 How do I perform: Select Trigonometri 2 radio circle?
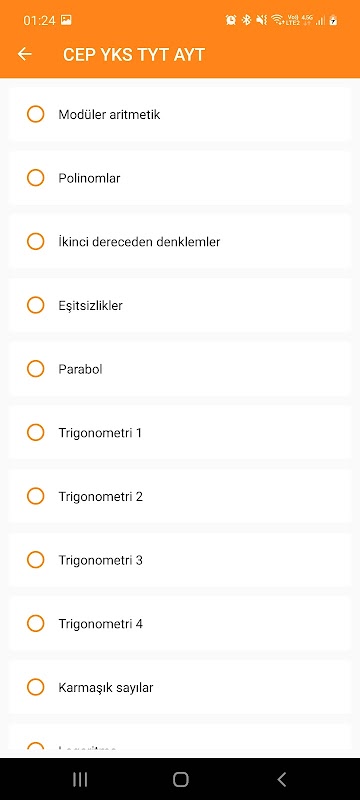[x=35, y=496]
